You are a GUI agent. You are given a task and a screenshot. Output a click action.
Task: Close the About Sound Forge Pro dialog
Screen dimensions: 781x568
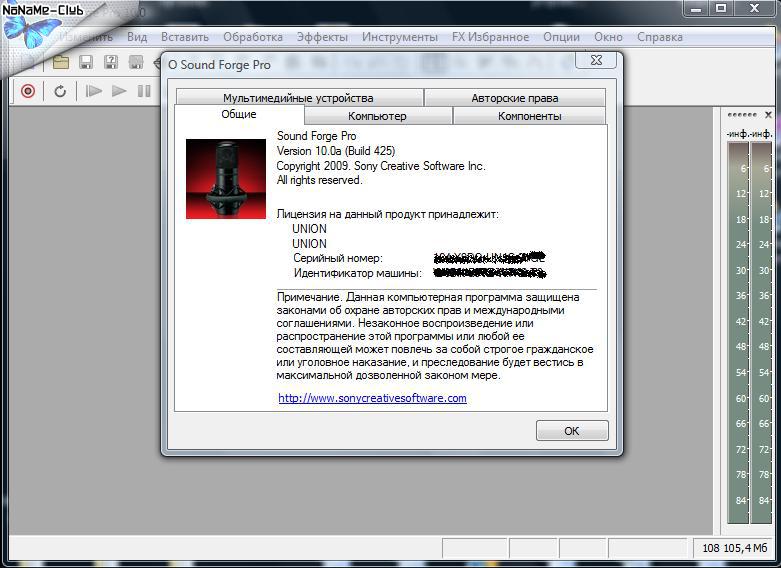tap(596, 60)
